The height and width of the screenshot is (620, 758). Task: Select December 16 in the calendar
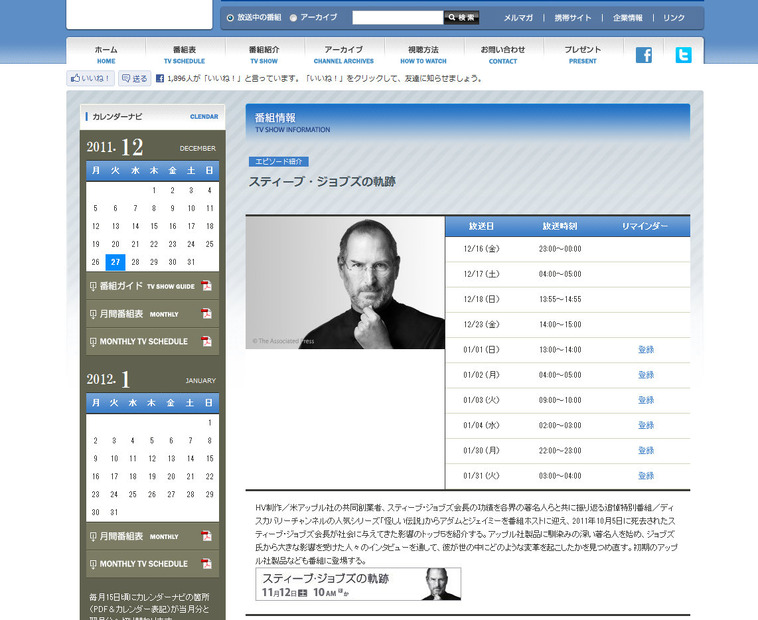pyautogui.click(x=173, y=226)
